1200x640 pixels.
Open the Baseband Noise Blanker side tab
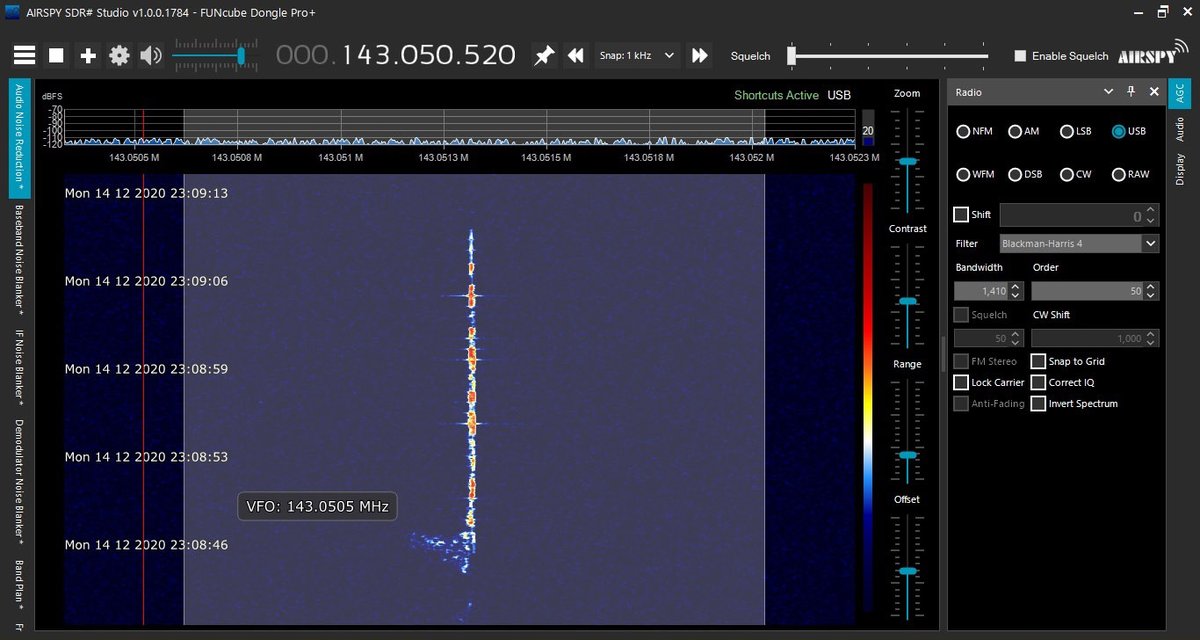tap(17, 262)
